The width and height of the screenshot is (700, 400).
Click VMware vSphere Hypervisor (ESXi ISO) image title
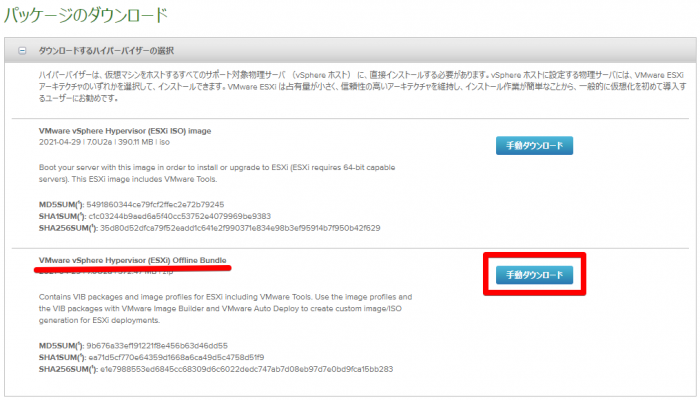click(125, 131)
